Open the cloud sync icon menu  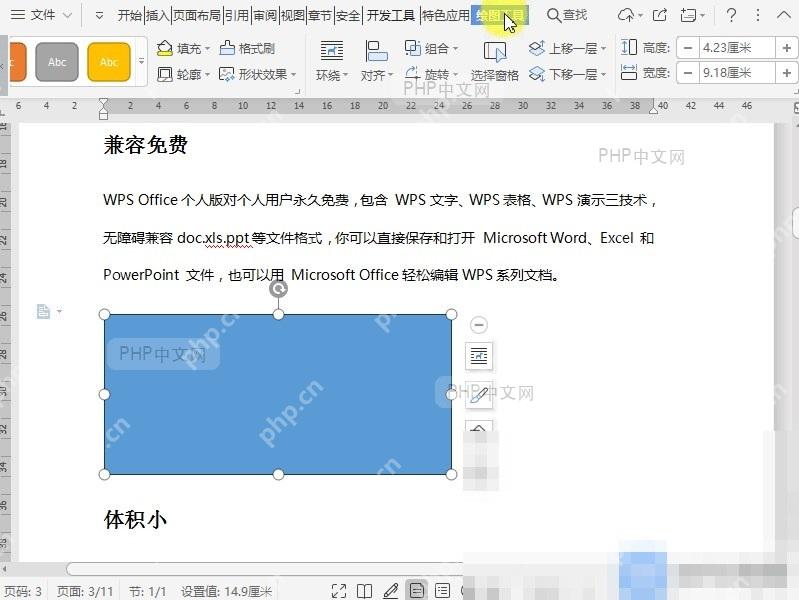630,15
